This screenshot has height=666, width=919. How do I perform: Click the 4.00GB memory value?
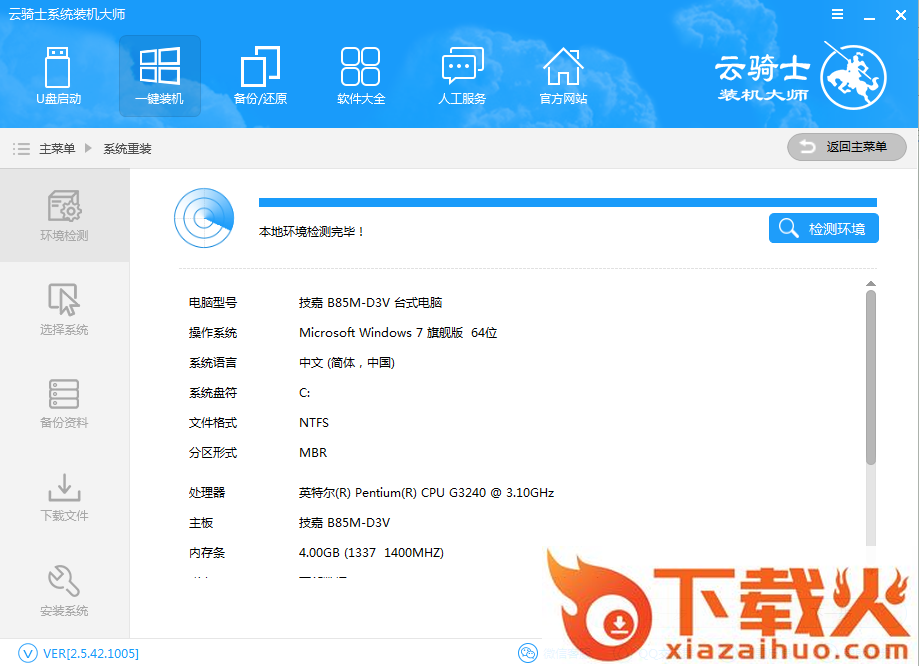coord(371,552)
